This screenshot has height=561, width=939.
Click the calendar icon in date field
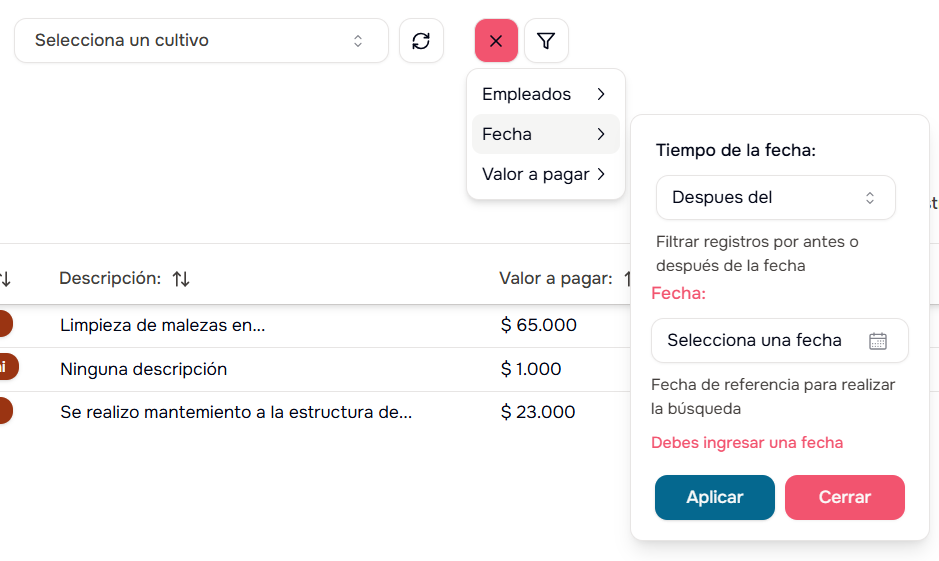click(x=878, y=341)
